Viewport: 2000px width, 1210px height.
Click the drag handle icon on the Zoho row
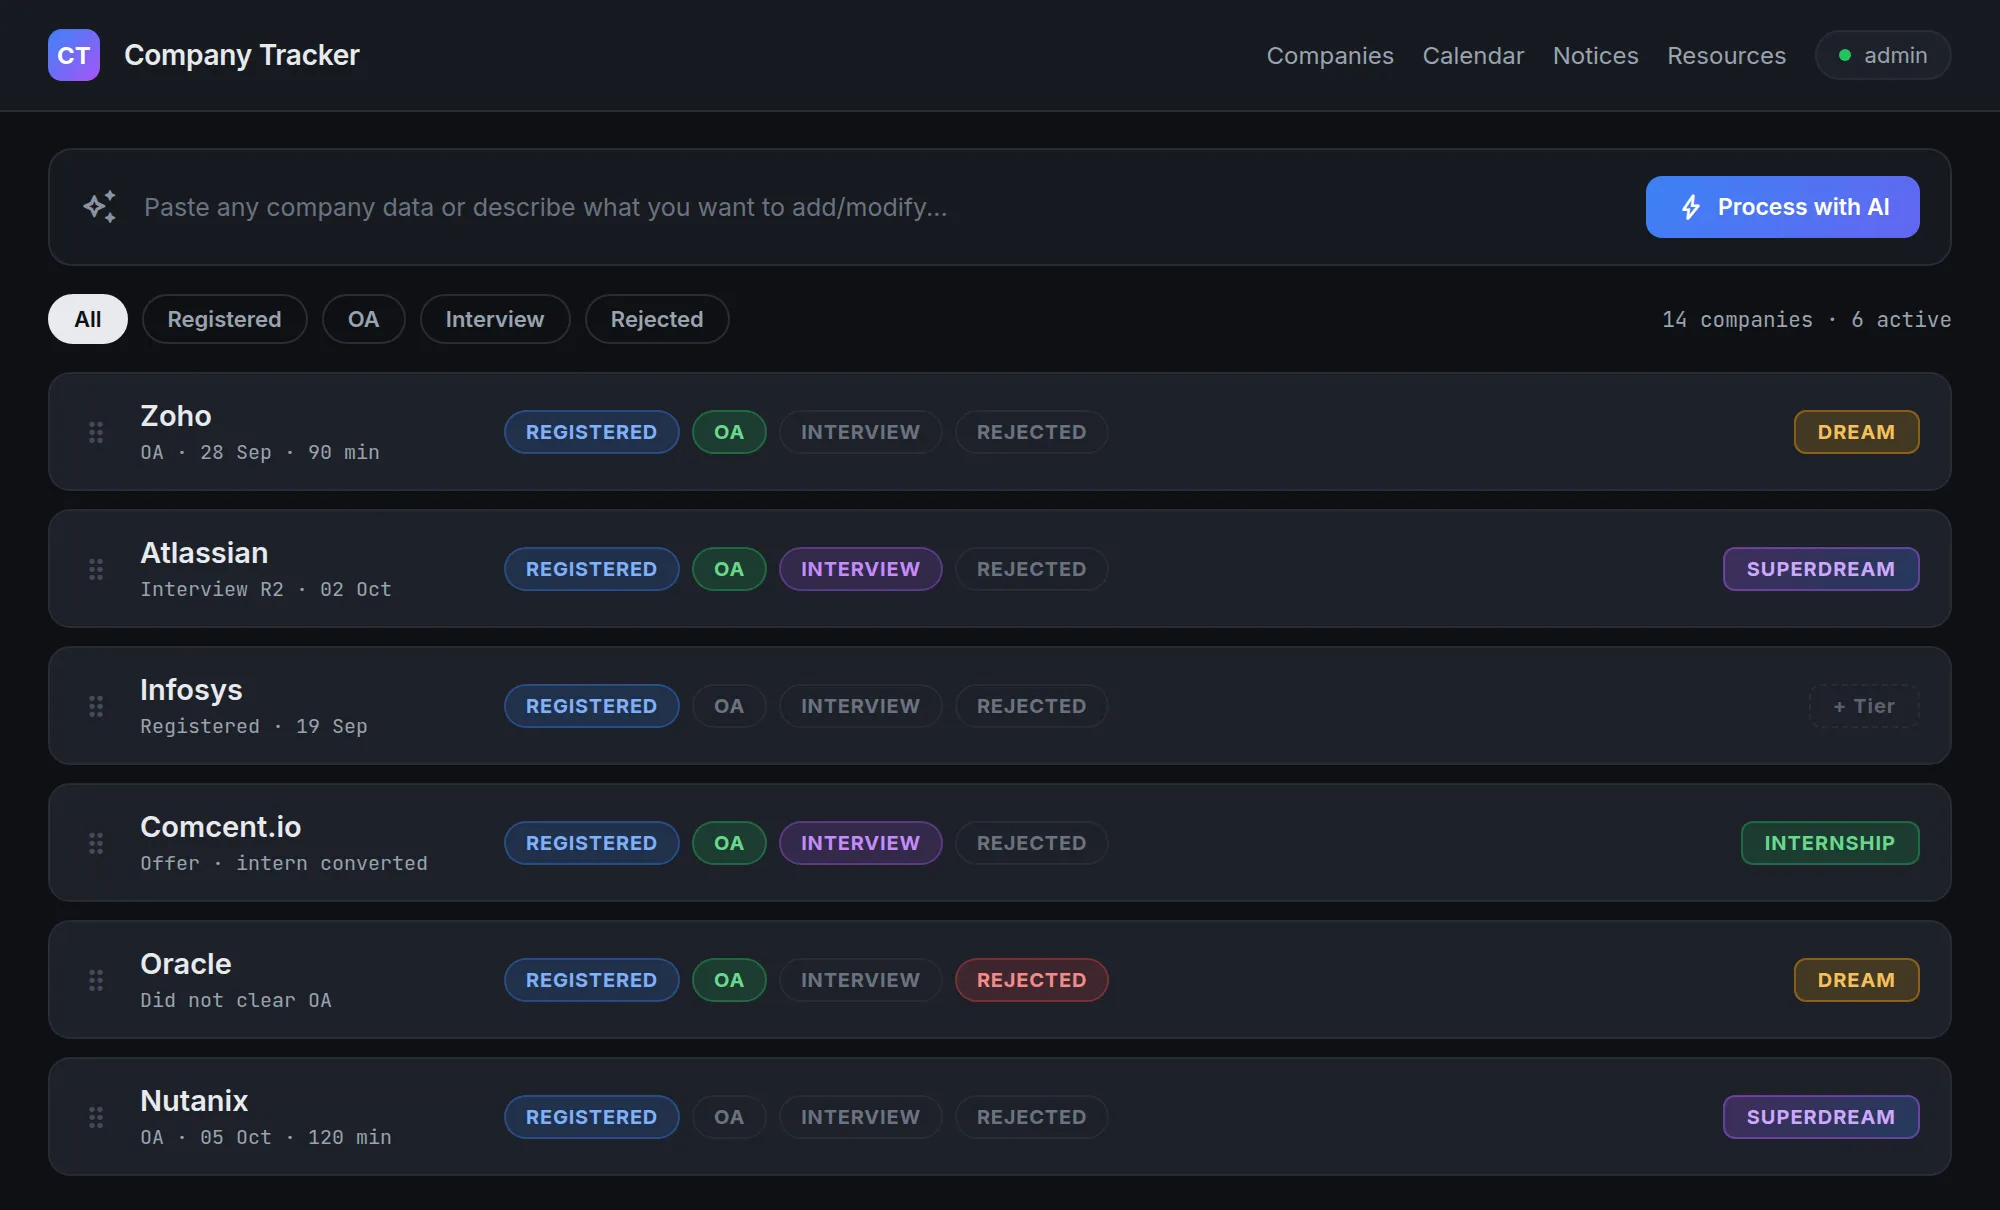tap(96, 432)
